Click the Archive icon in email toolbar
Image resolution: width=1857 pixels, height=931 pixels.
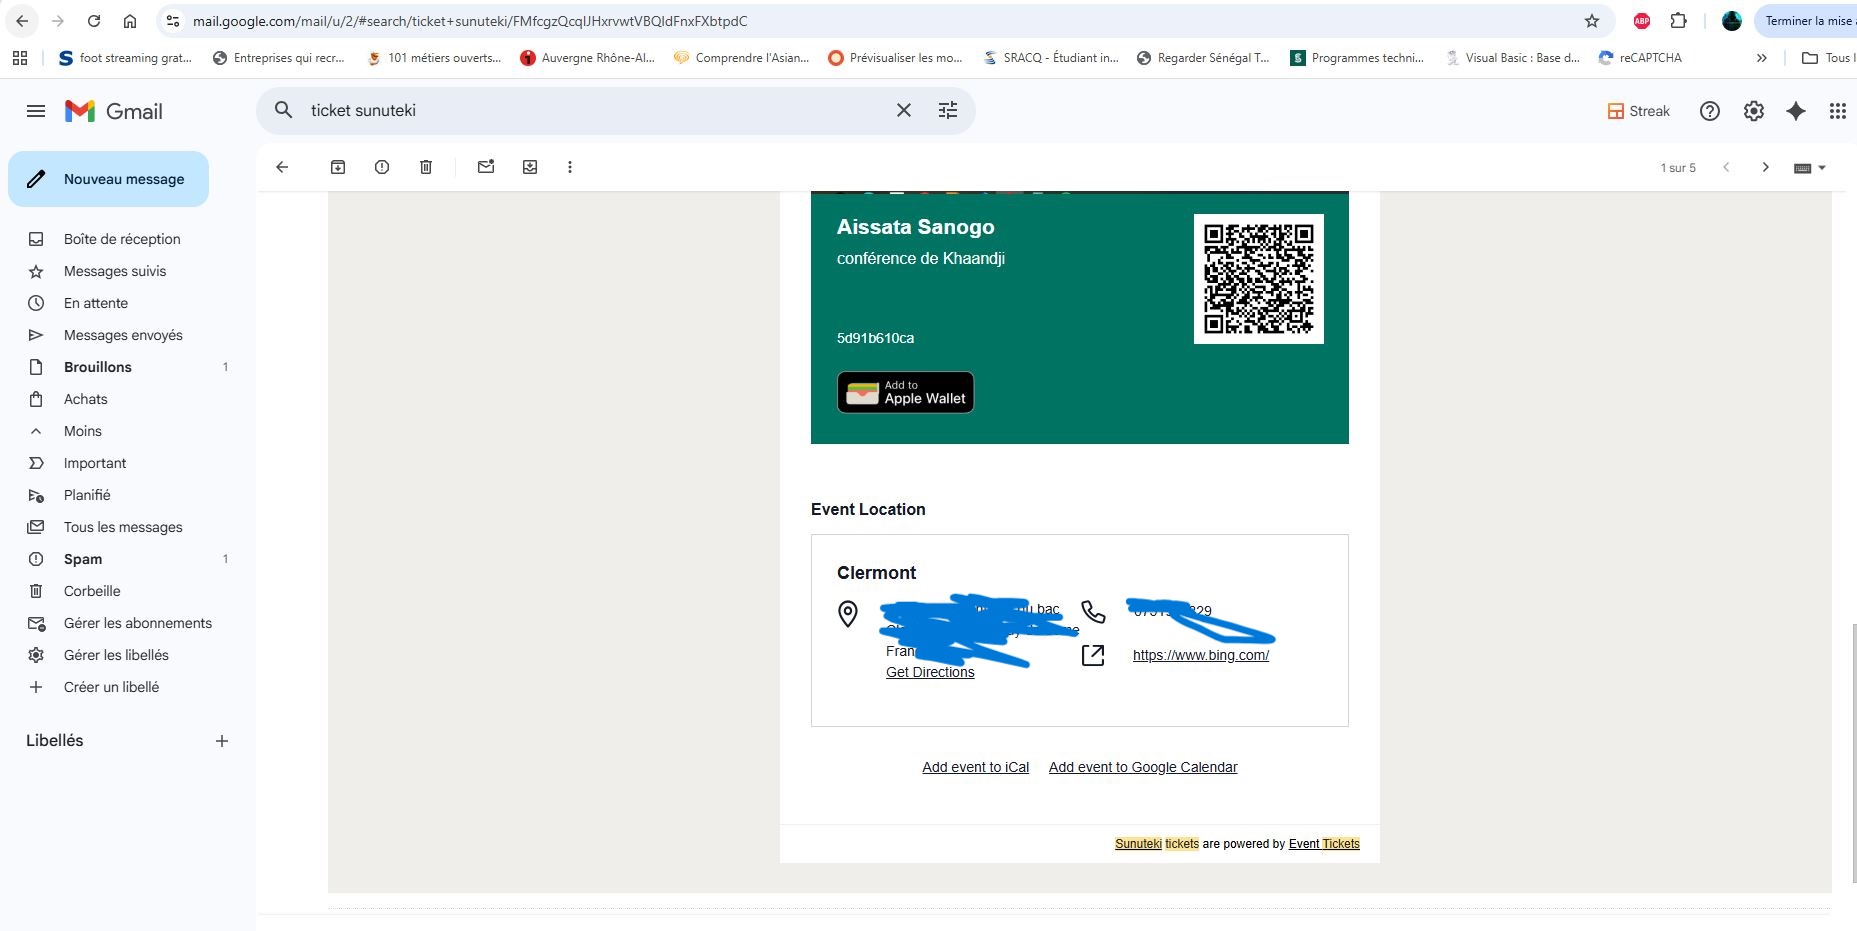tap(338, 167)
